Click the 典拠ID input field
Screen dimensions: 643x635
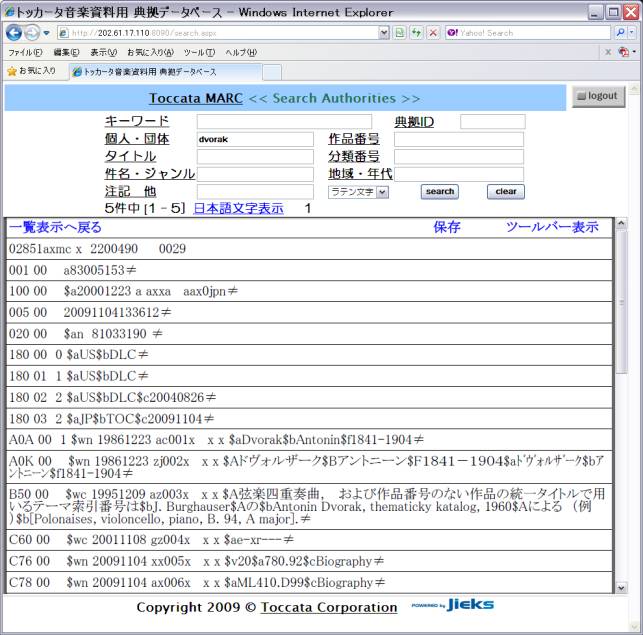click(493, 122)
